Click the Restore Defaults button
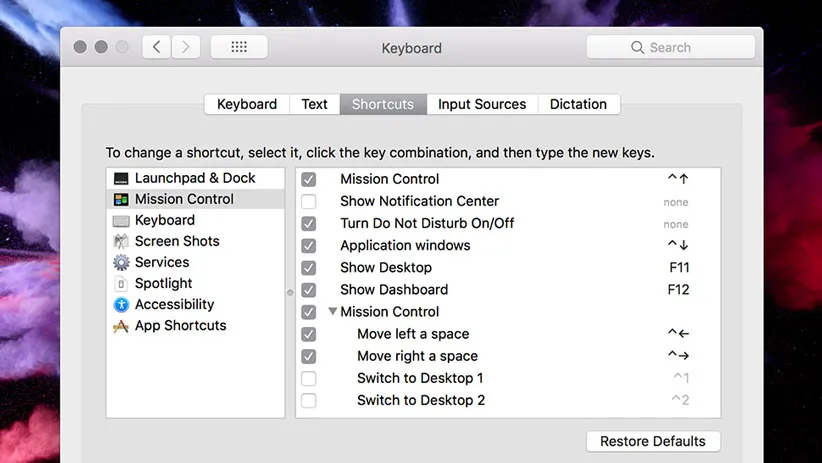Screen dimensions: 822x463 click(652, 441)
